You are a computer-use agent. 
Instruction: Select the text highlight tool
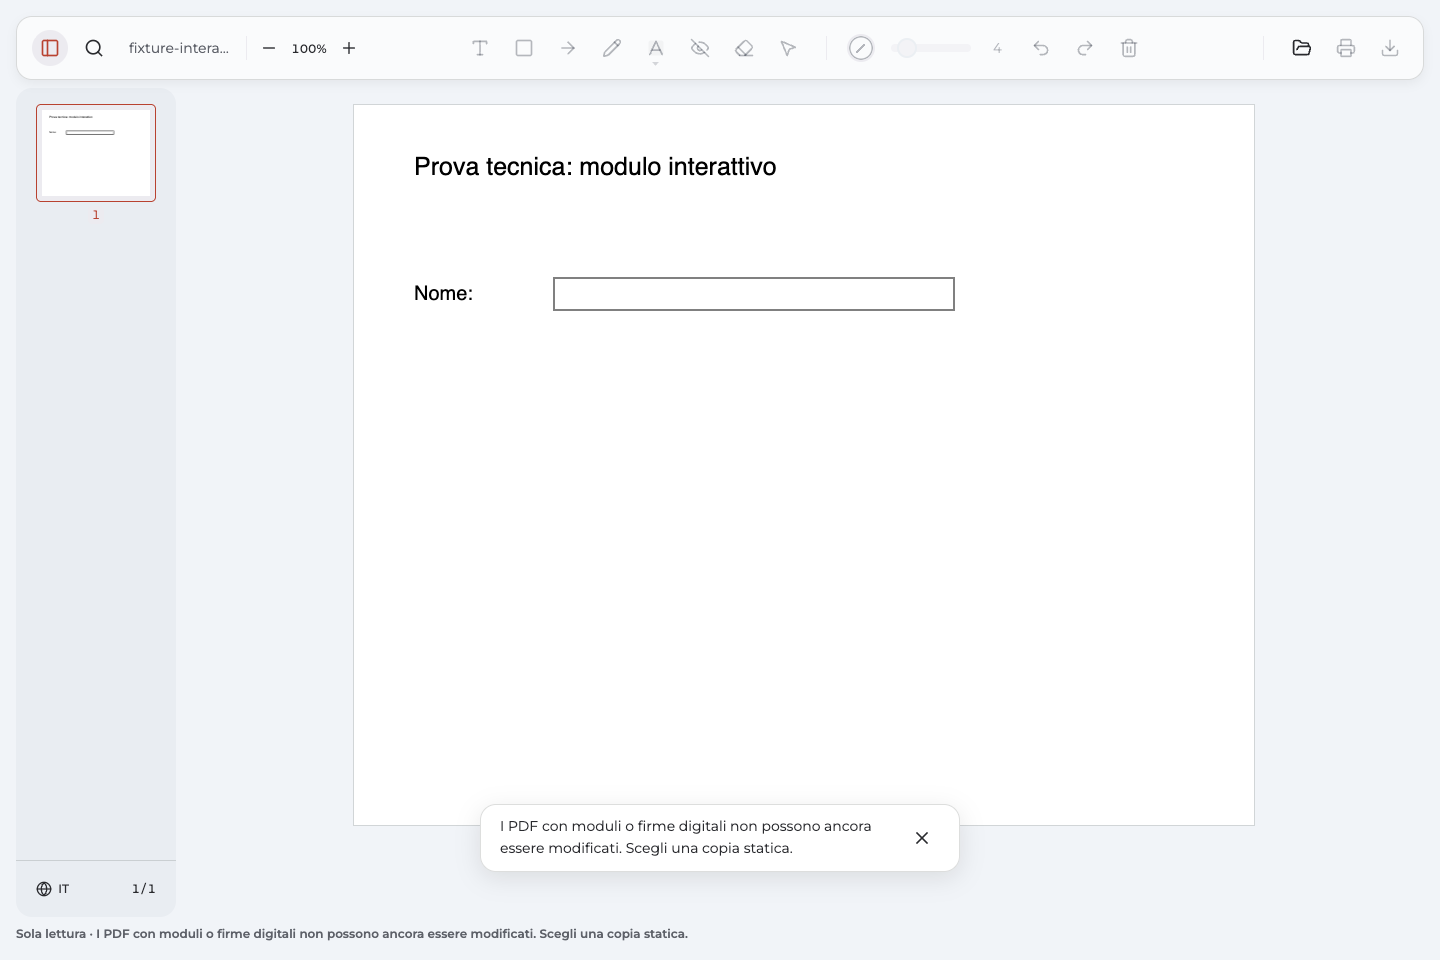656,48
